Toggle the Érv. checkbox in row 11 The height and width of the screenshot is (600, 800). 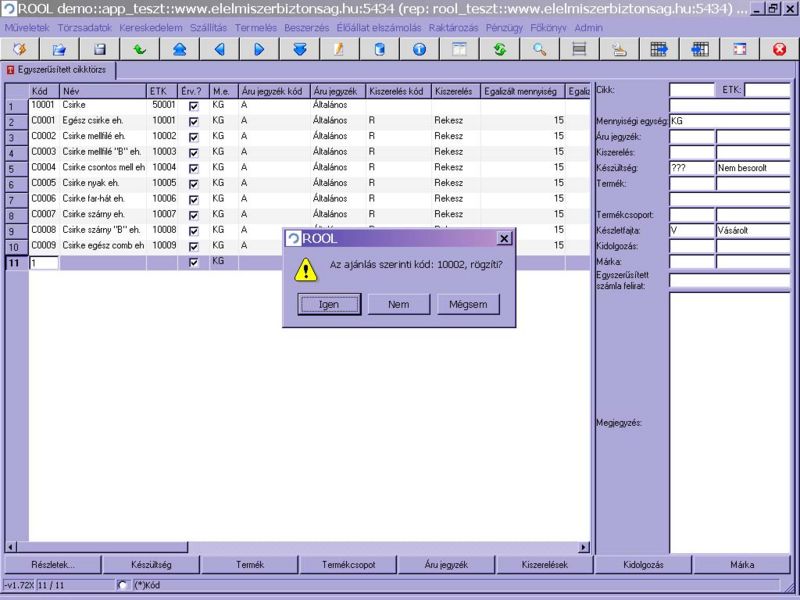[194, 262]
